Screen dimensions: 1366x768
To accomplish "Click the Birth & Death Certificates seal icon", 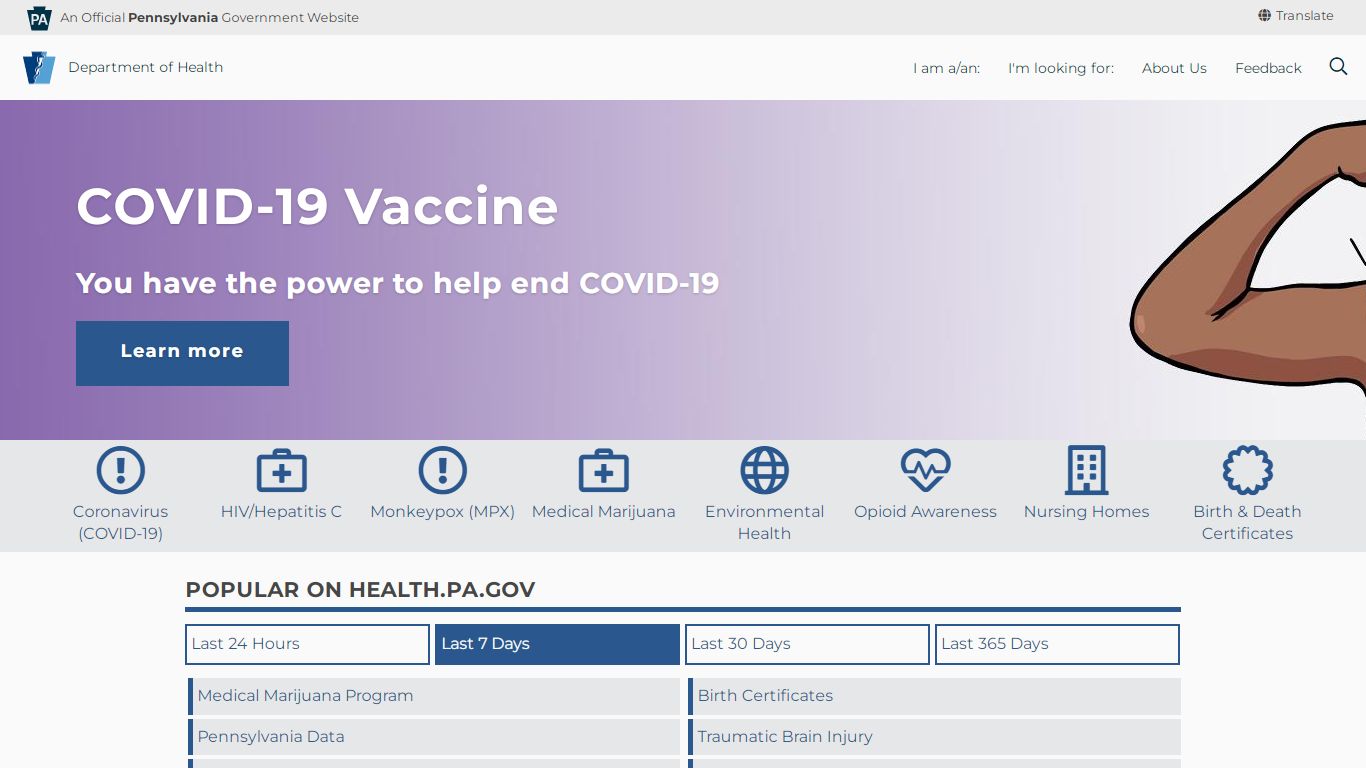I will (x=1248, y=470).
